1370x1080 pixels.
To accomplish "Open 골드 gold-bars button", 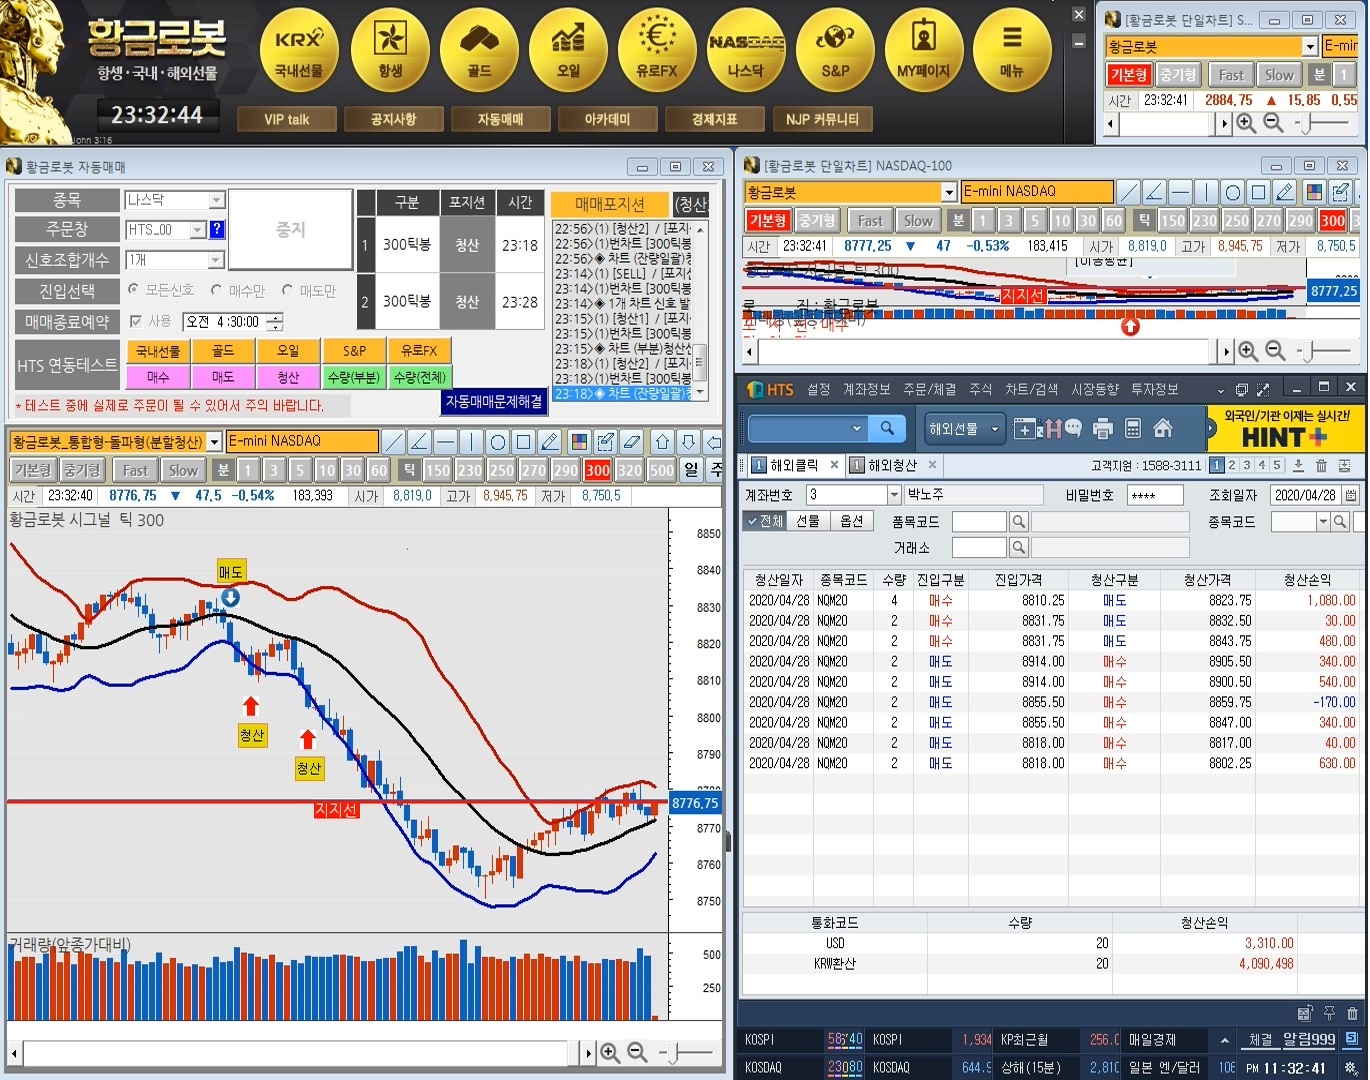I will (x=479, y=50).
